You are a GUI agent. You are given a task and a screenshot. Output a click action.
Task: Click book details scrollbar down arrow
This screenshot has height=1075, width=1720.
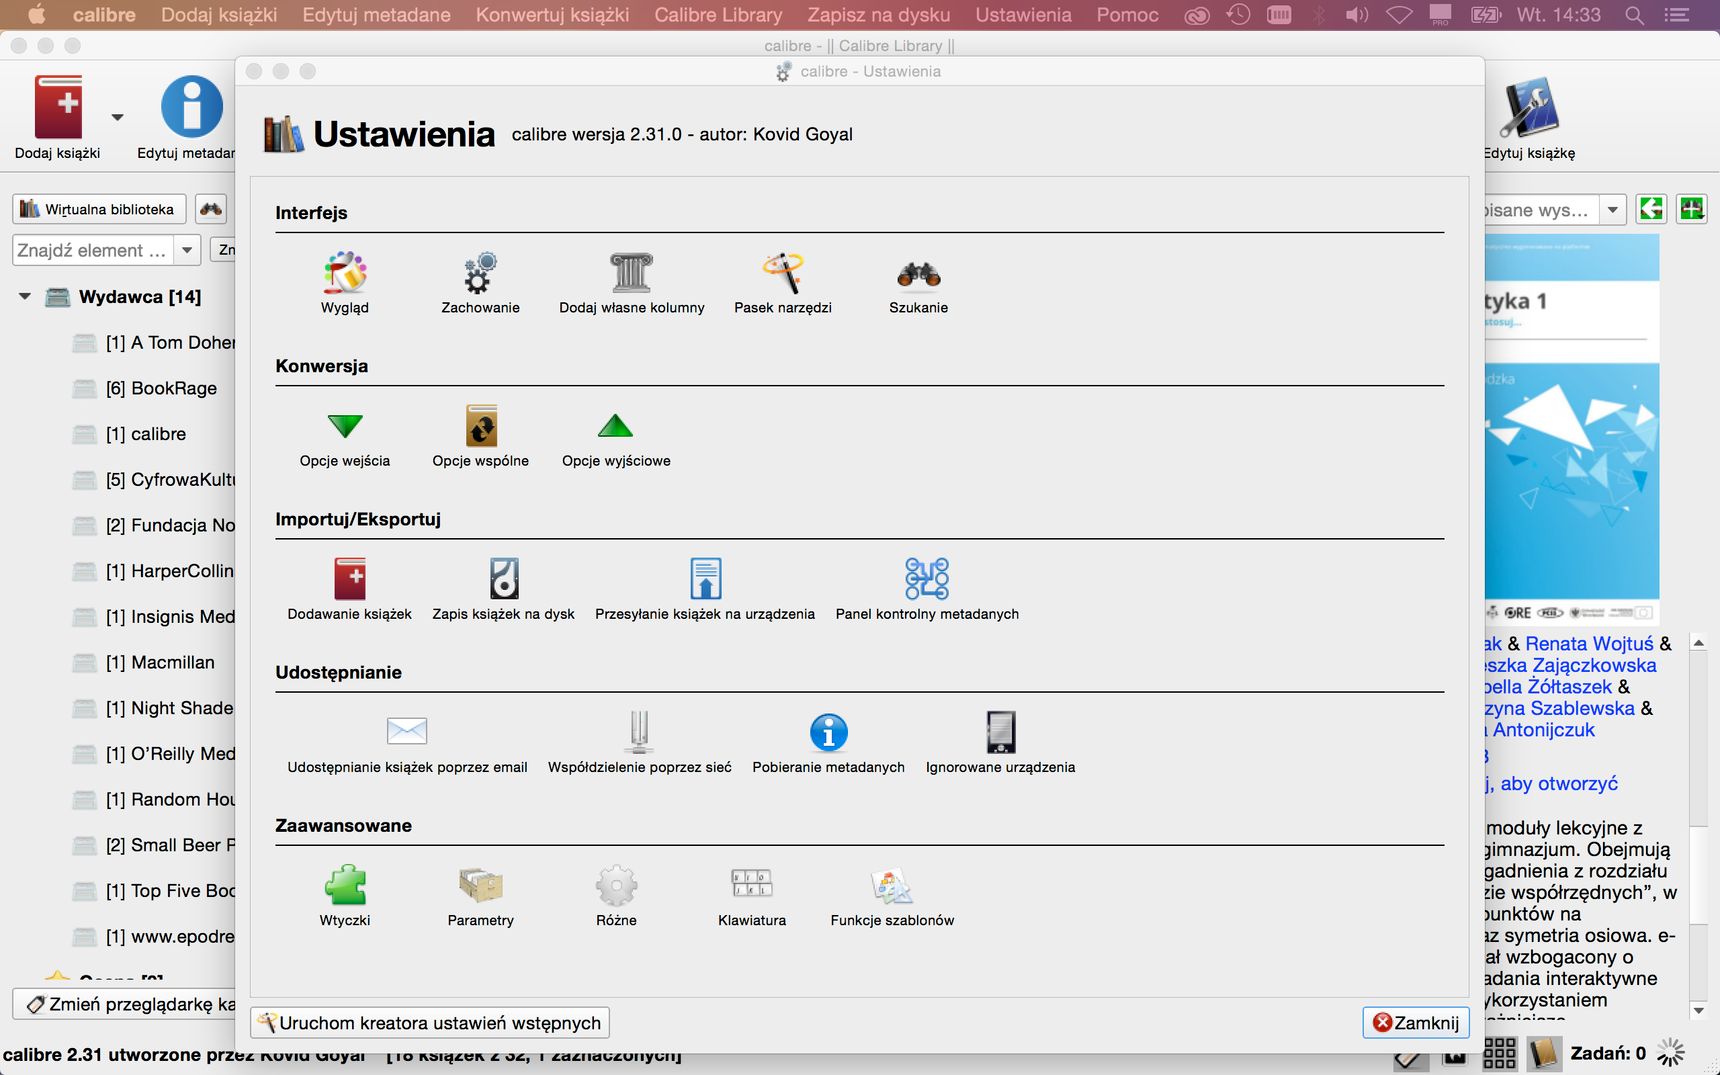1698,1010
